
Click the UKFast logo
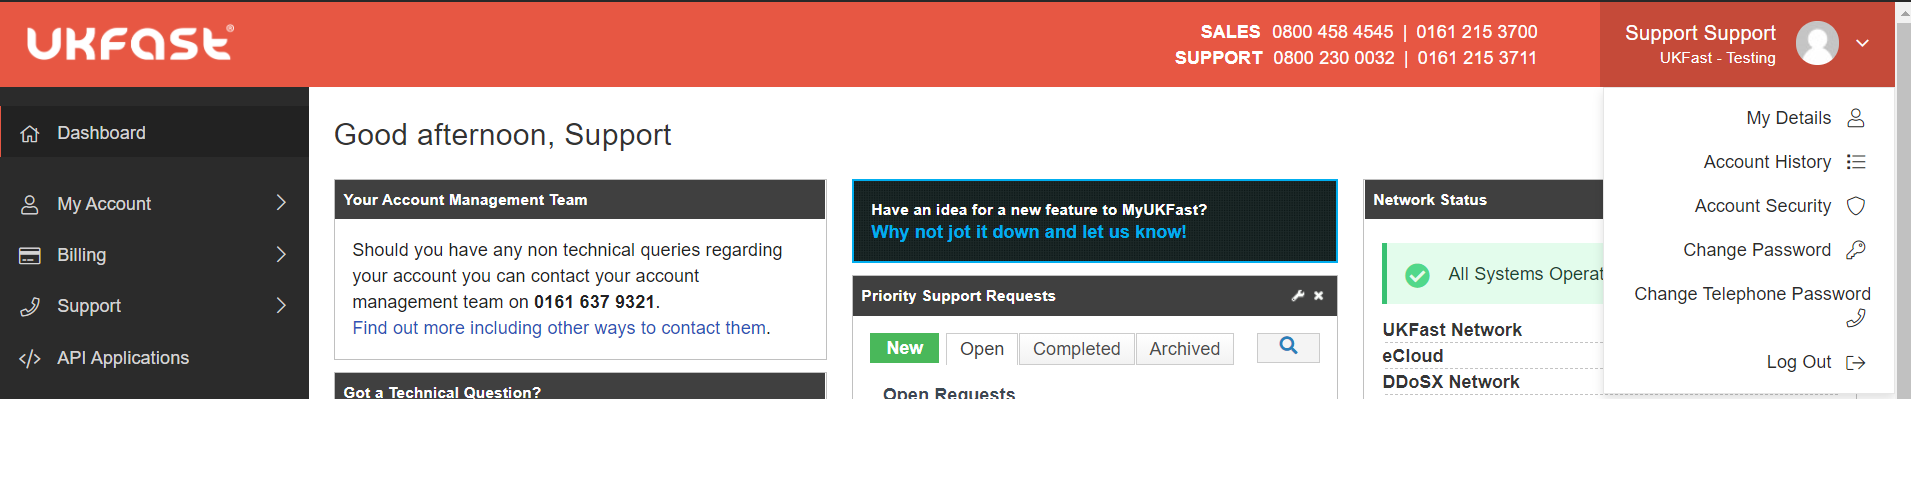click(x=130, y=43)
